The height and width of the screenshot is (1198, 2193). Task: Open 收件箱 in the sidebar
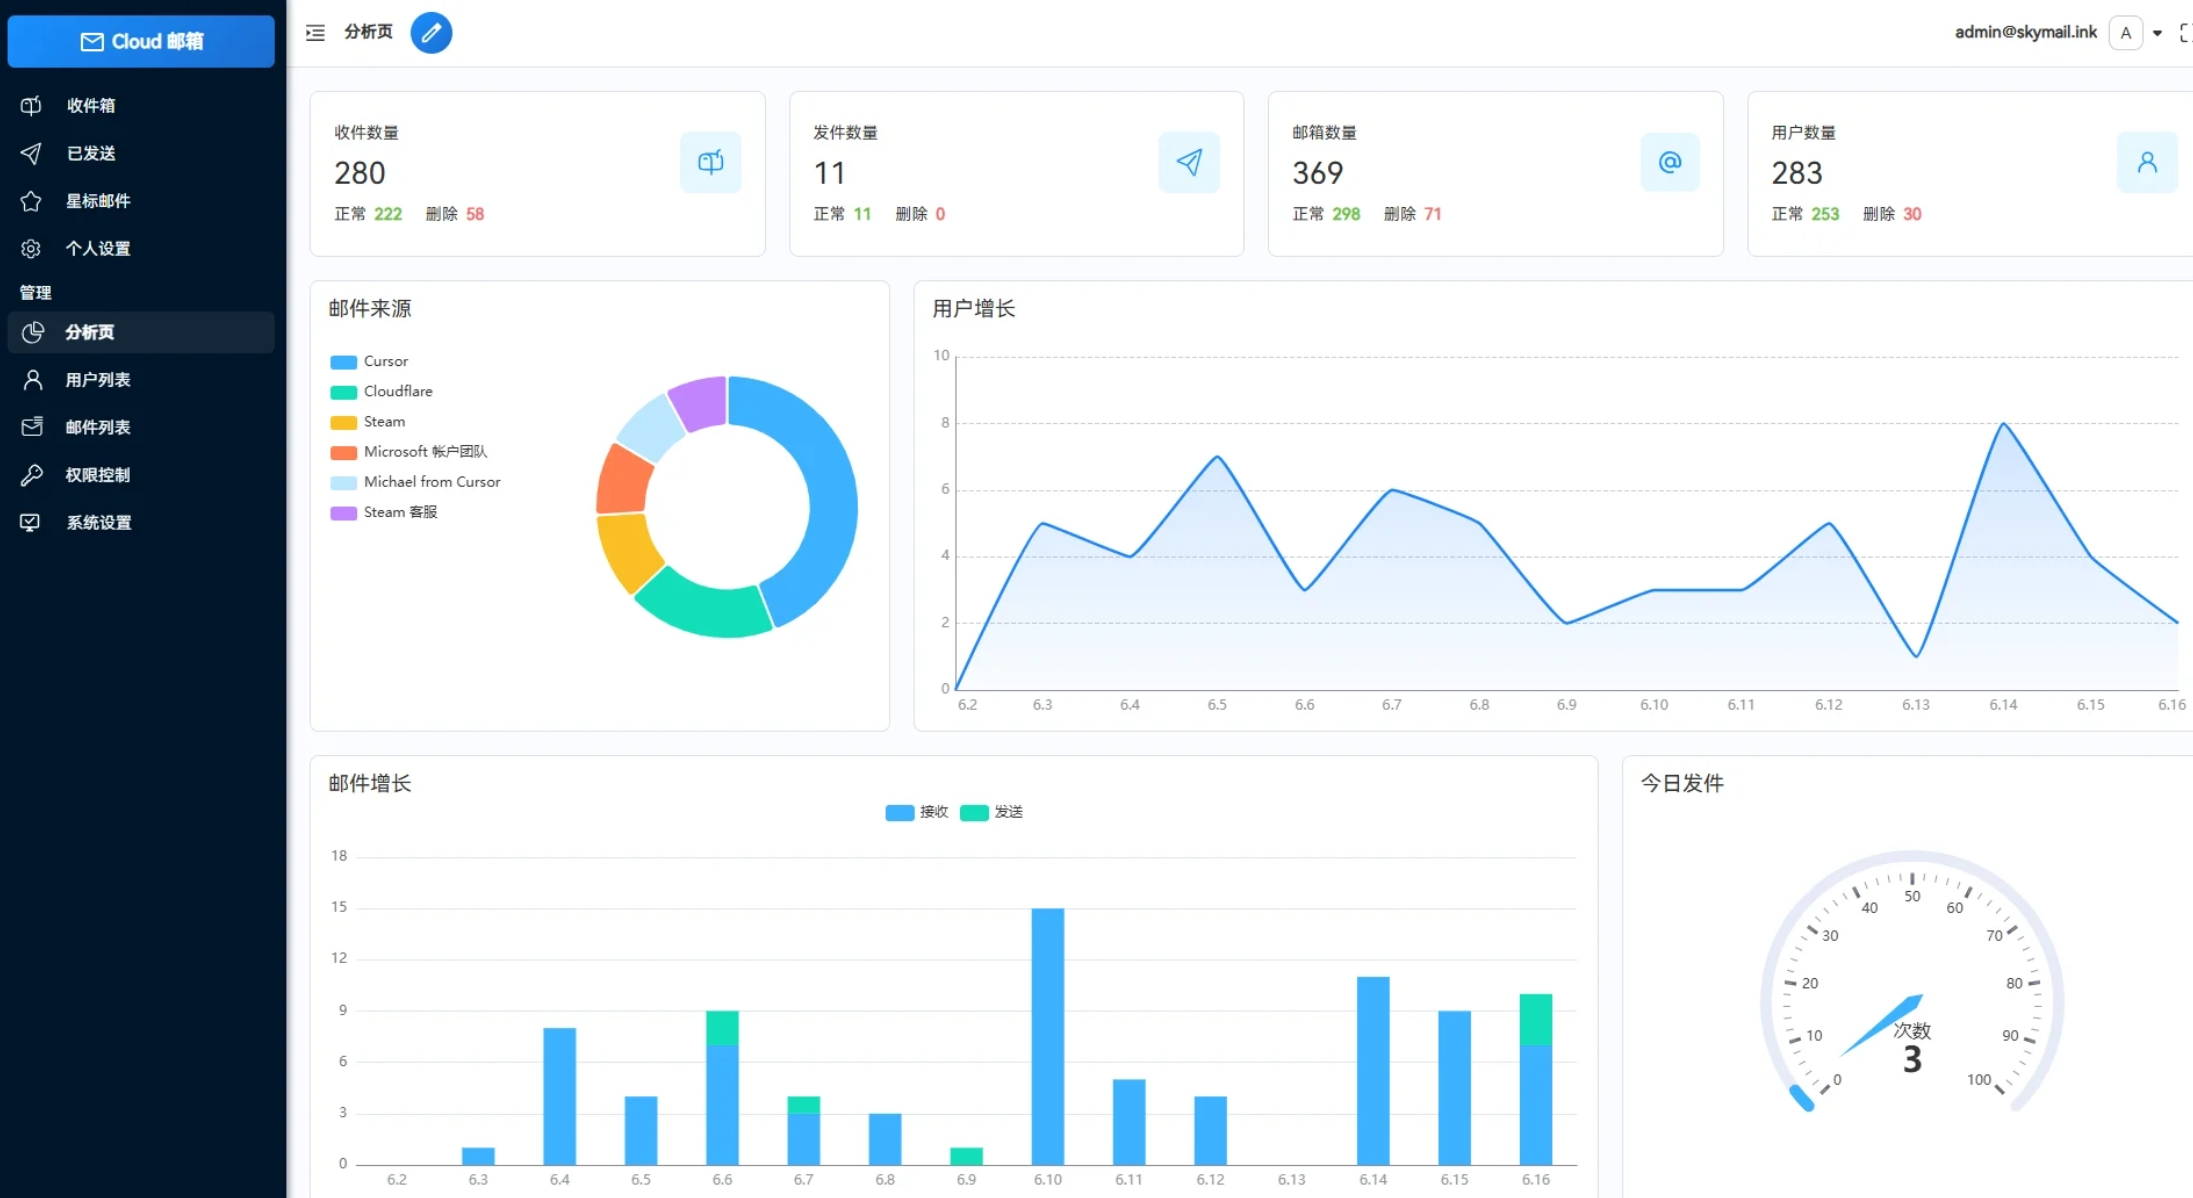(x=90, y=105)
